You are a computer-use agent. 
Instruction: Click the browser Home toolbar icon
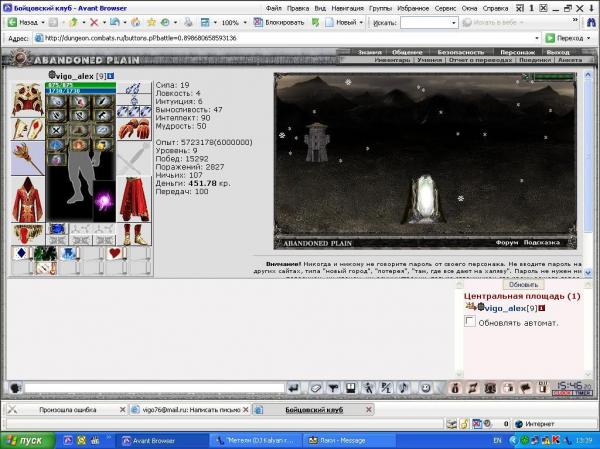pyautogui.click(x=135, y=23)
